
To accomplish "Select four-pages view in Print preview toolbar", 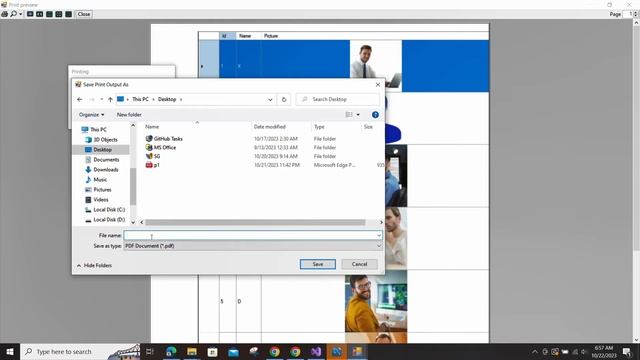I will 59,14.
